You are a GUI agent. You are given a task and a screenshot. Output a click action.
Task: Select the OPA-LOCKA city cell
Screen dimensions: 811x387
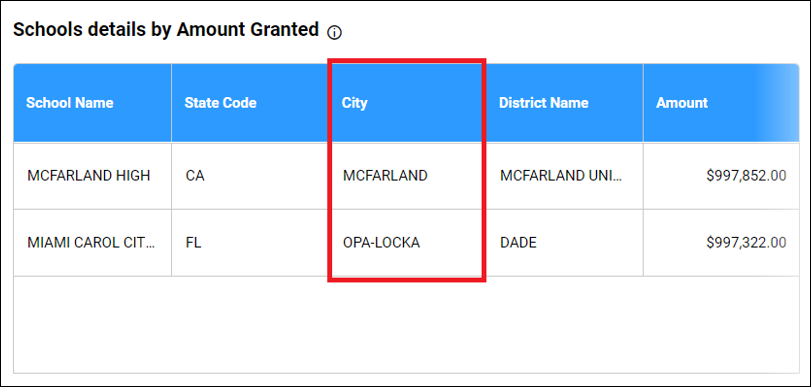[407, 243]
